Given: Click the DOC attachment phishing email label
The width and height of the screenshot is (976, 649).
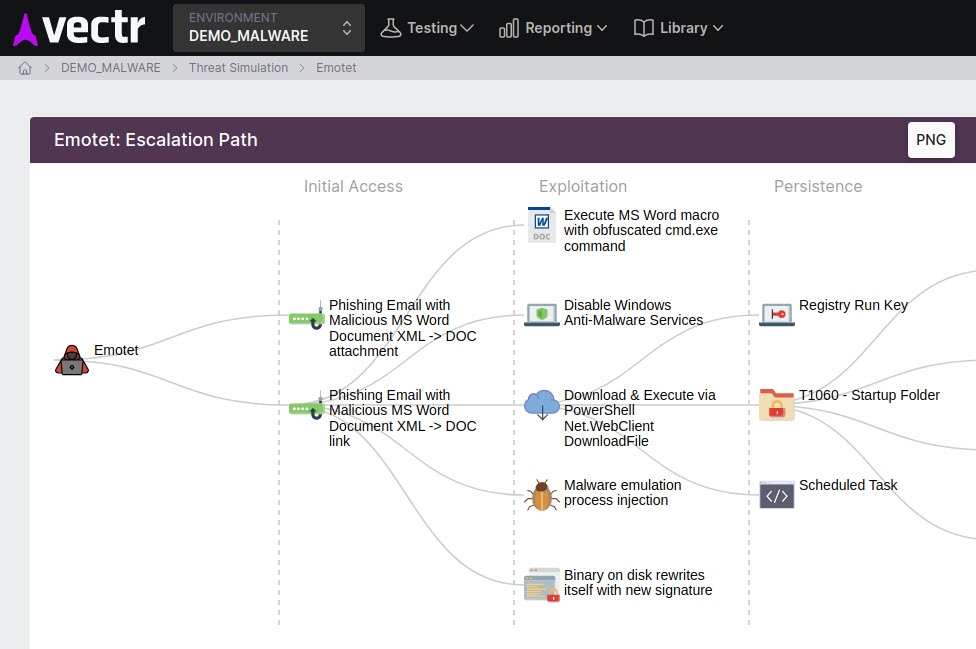Looking at the screenshot, I should tap(402, 328).
